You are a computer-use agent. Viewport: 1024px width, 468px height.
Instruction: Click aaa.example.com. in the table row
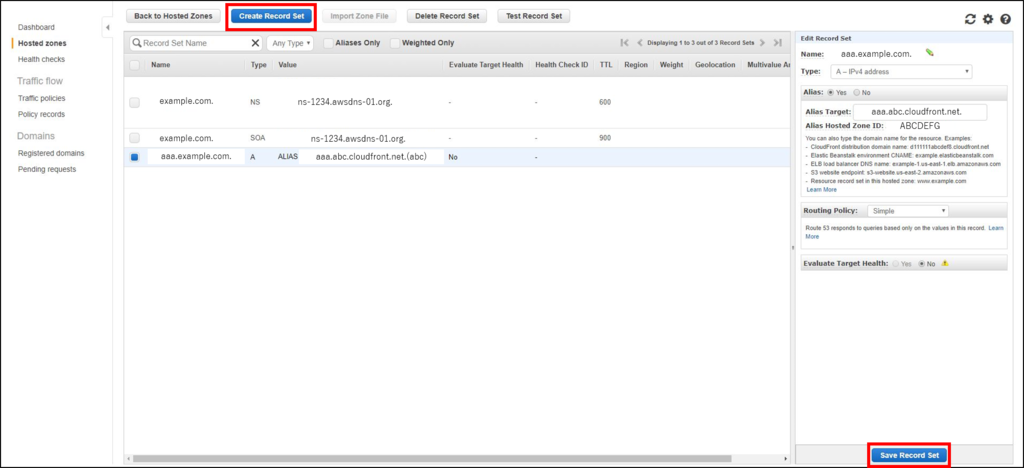click(196, 157)
